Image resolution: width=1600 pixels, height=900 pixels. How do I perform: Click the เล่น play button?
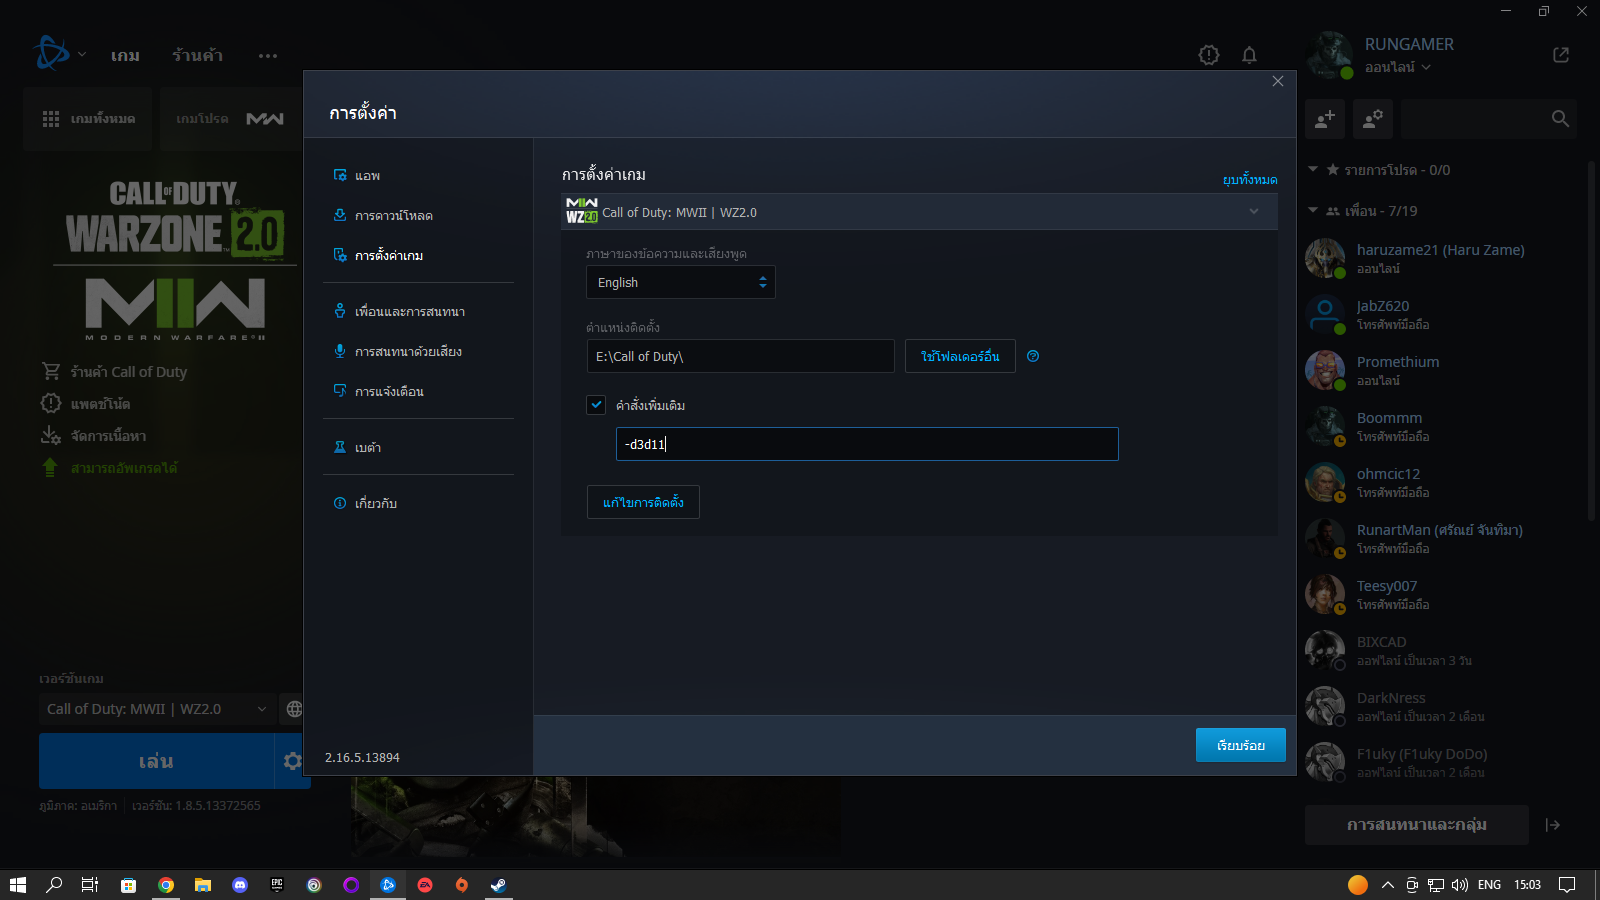click(x=156, y=761)
